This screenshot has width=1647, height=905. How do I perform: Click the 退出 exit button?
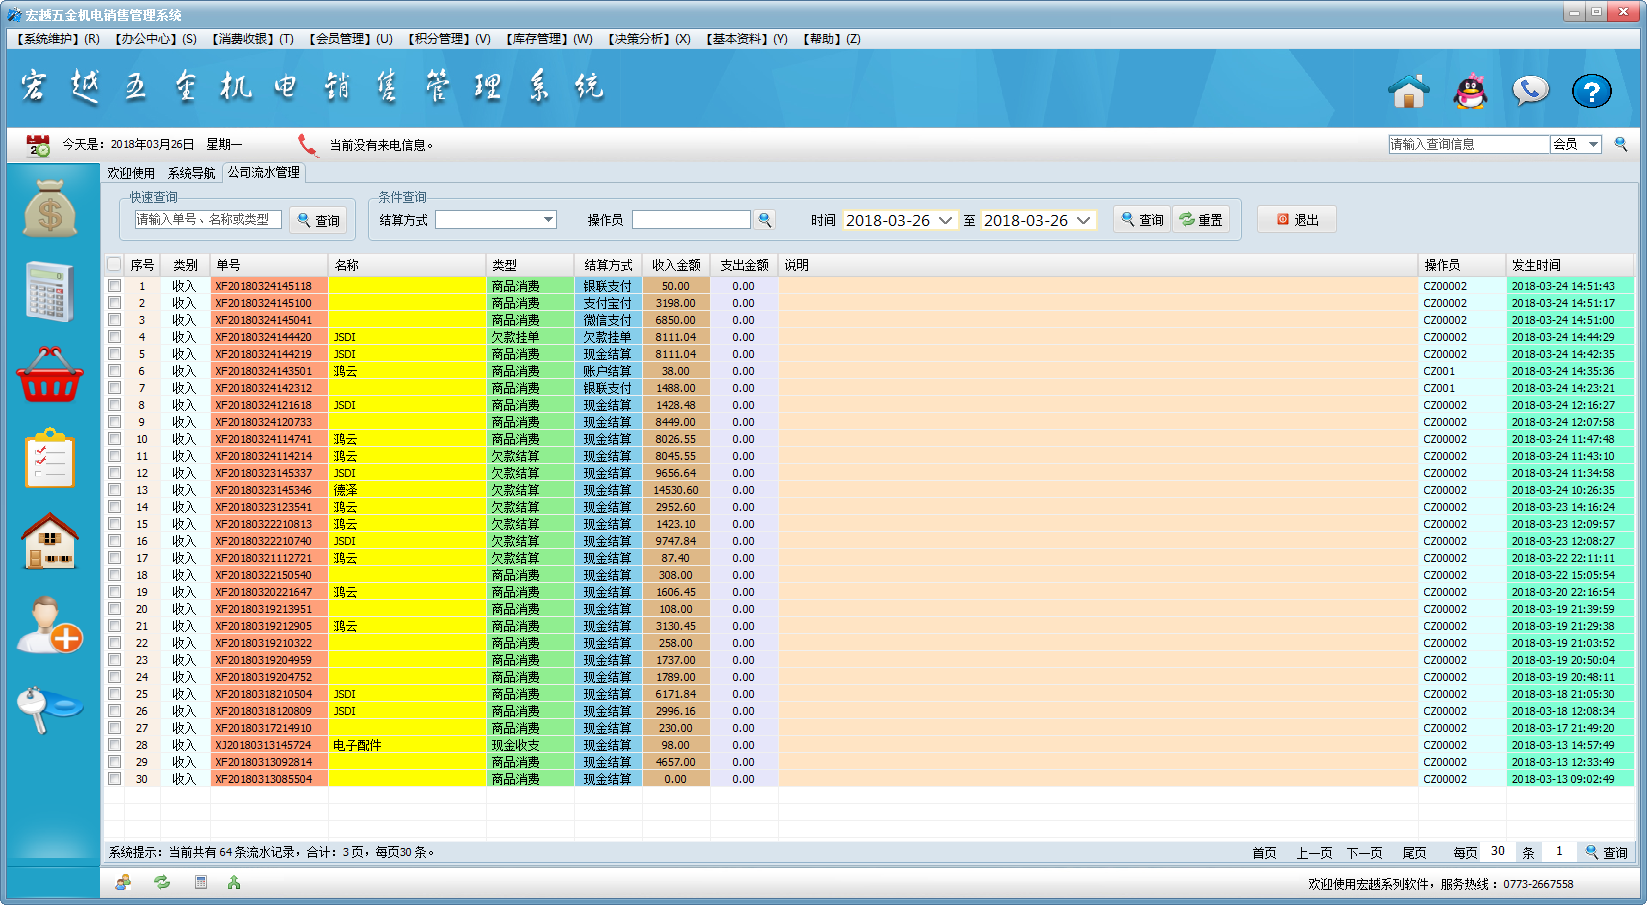[1297, 220]
